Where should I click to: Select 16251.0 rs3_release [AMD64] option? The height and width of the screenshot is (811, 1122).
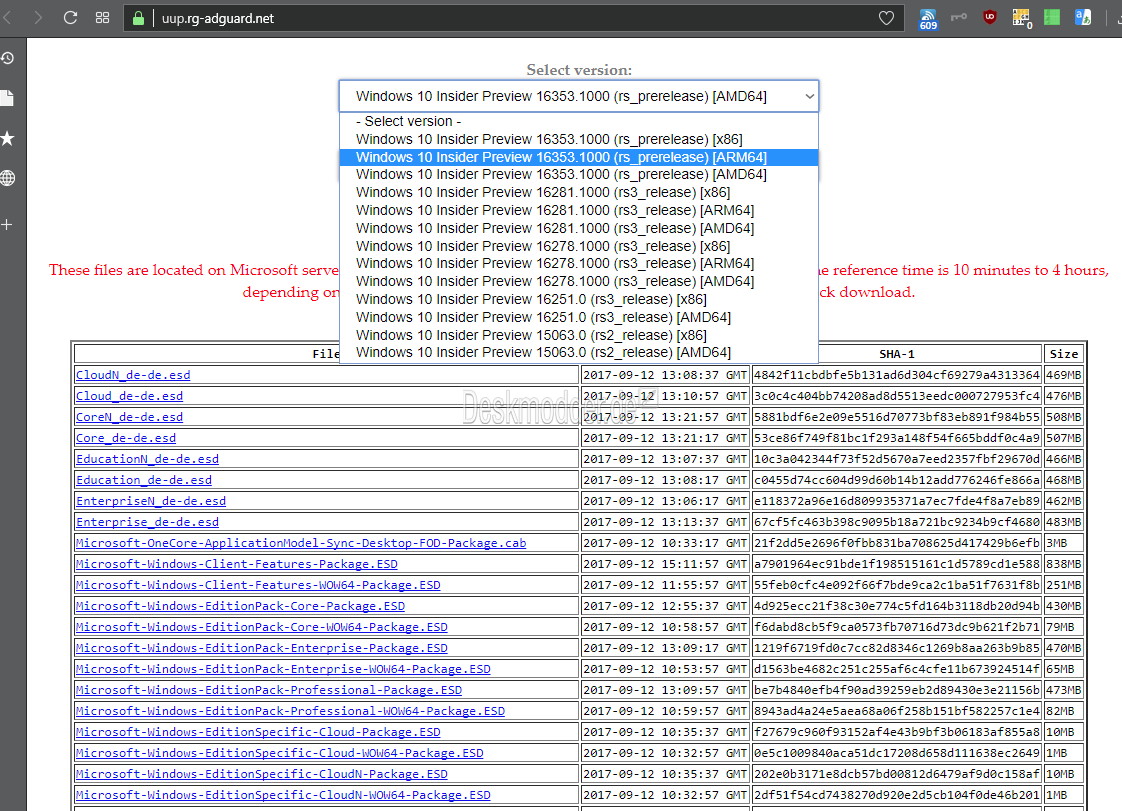[x=579, y=316]
